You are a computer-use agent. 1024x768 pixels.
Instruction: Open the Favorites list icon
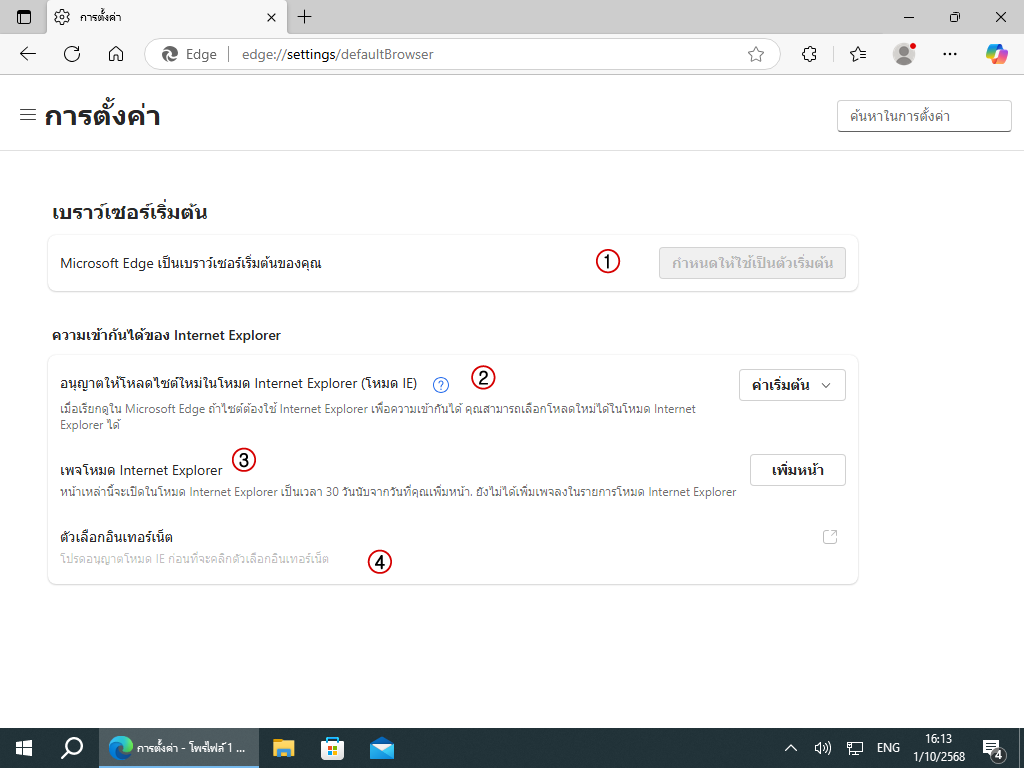tap(858, 54)
